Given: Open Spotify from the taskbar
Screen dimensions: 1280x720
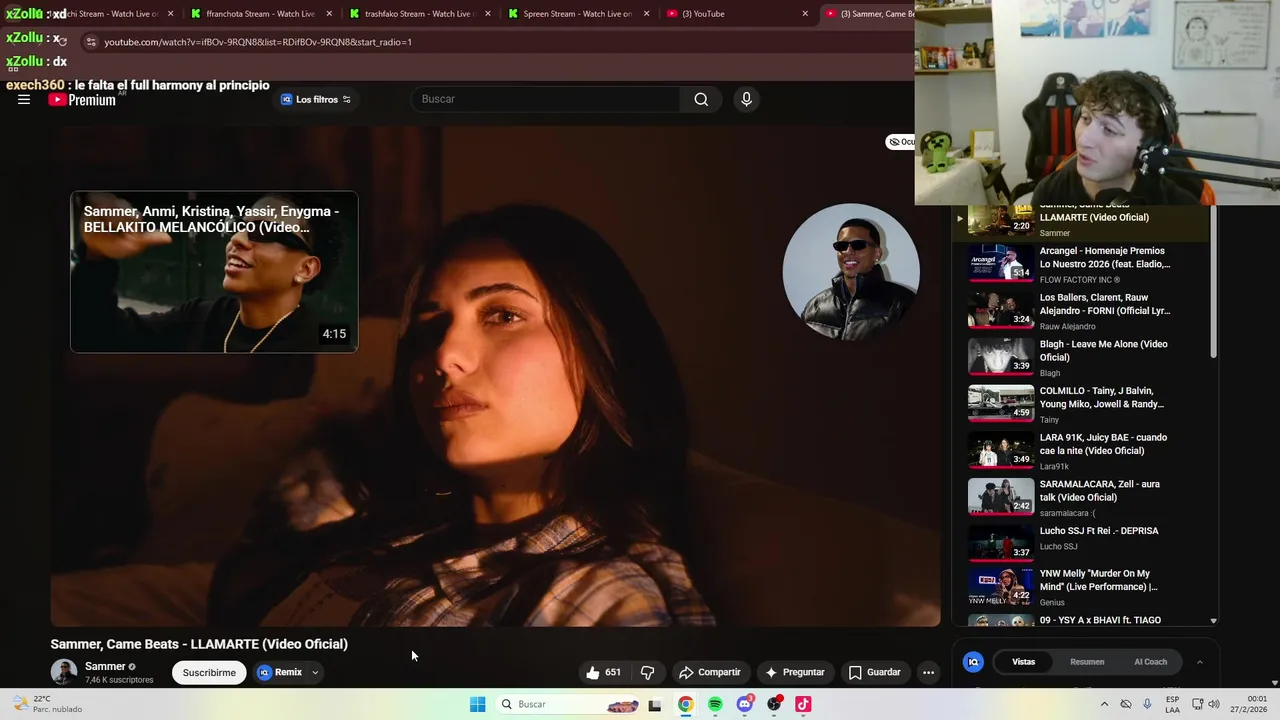Looking at the screenshot, I should [x=715, y=704].
